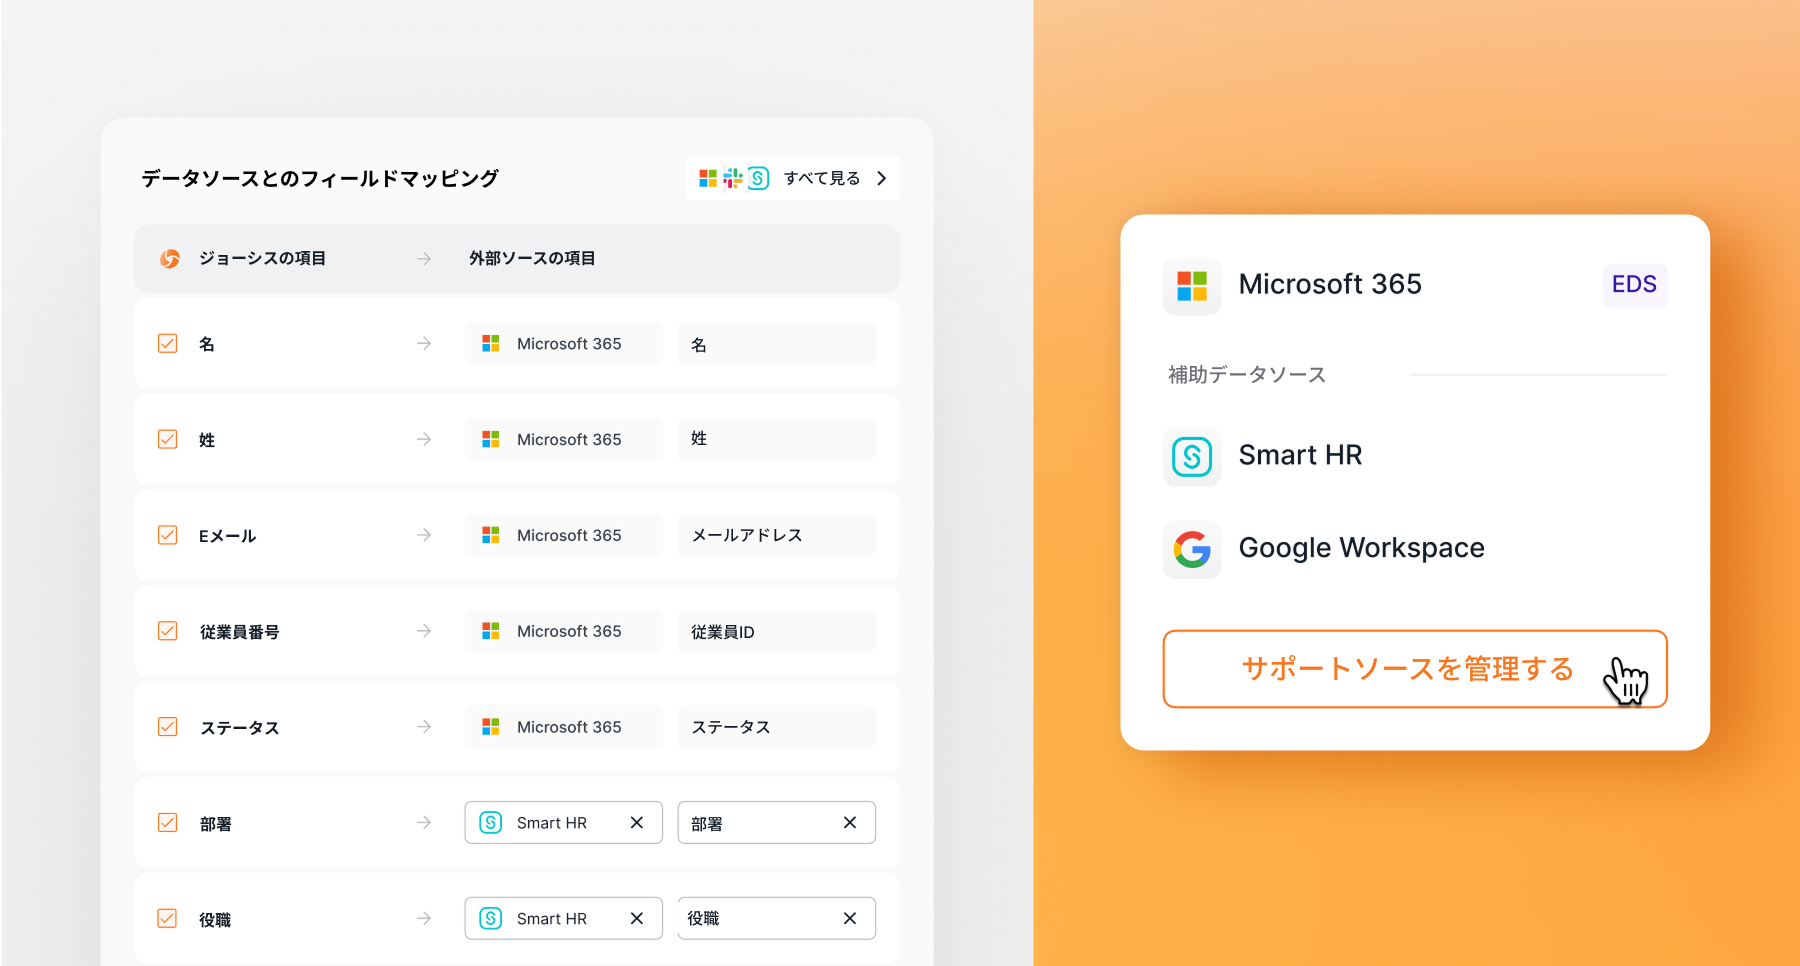Click the Microsoft 365 card title
The height and width of the screenshot is (966, 1800).
1330,285
